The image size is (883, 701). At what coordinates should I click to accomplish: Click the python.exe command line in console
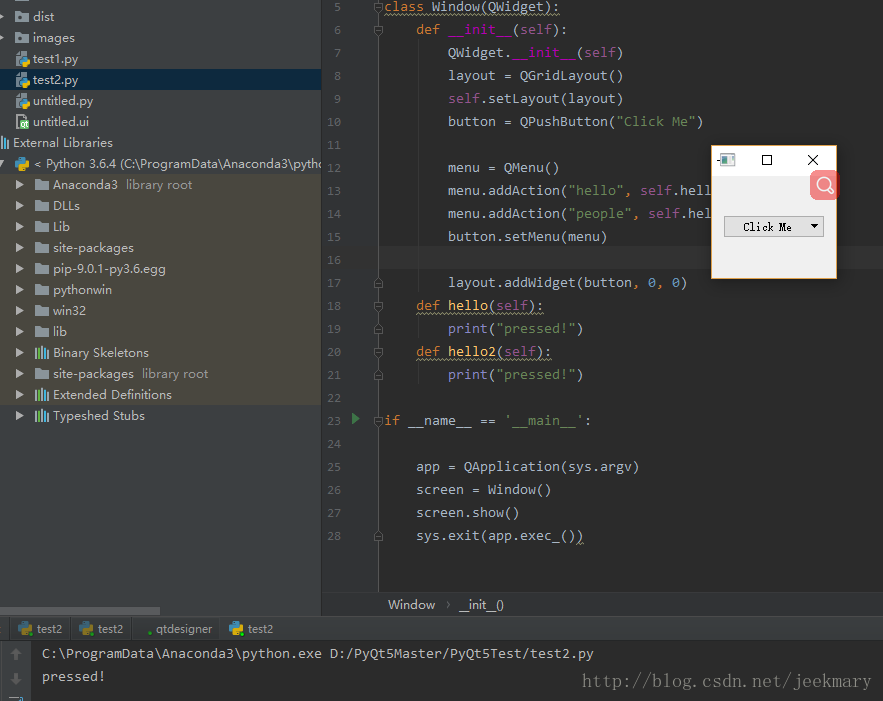coord(318,654)
